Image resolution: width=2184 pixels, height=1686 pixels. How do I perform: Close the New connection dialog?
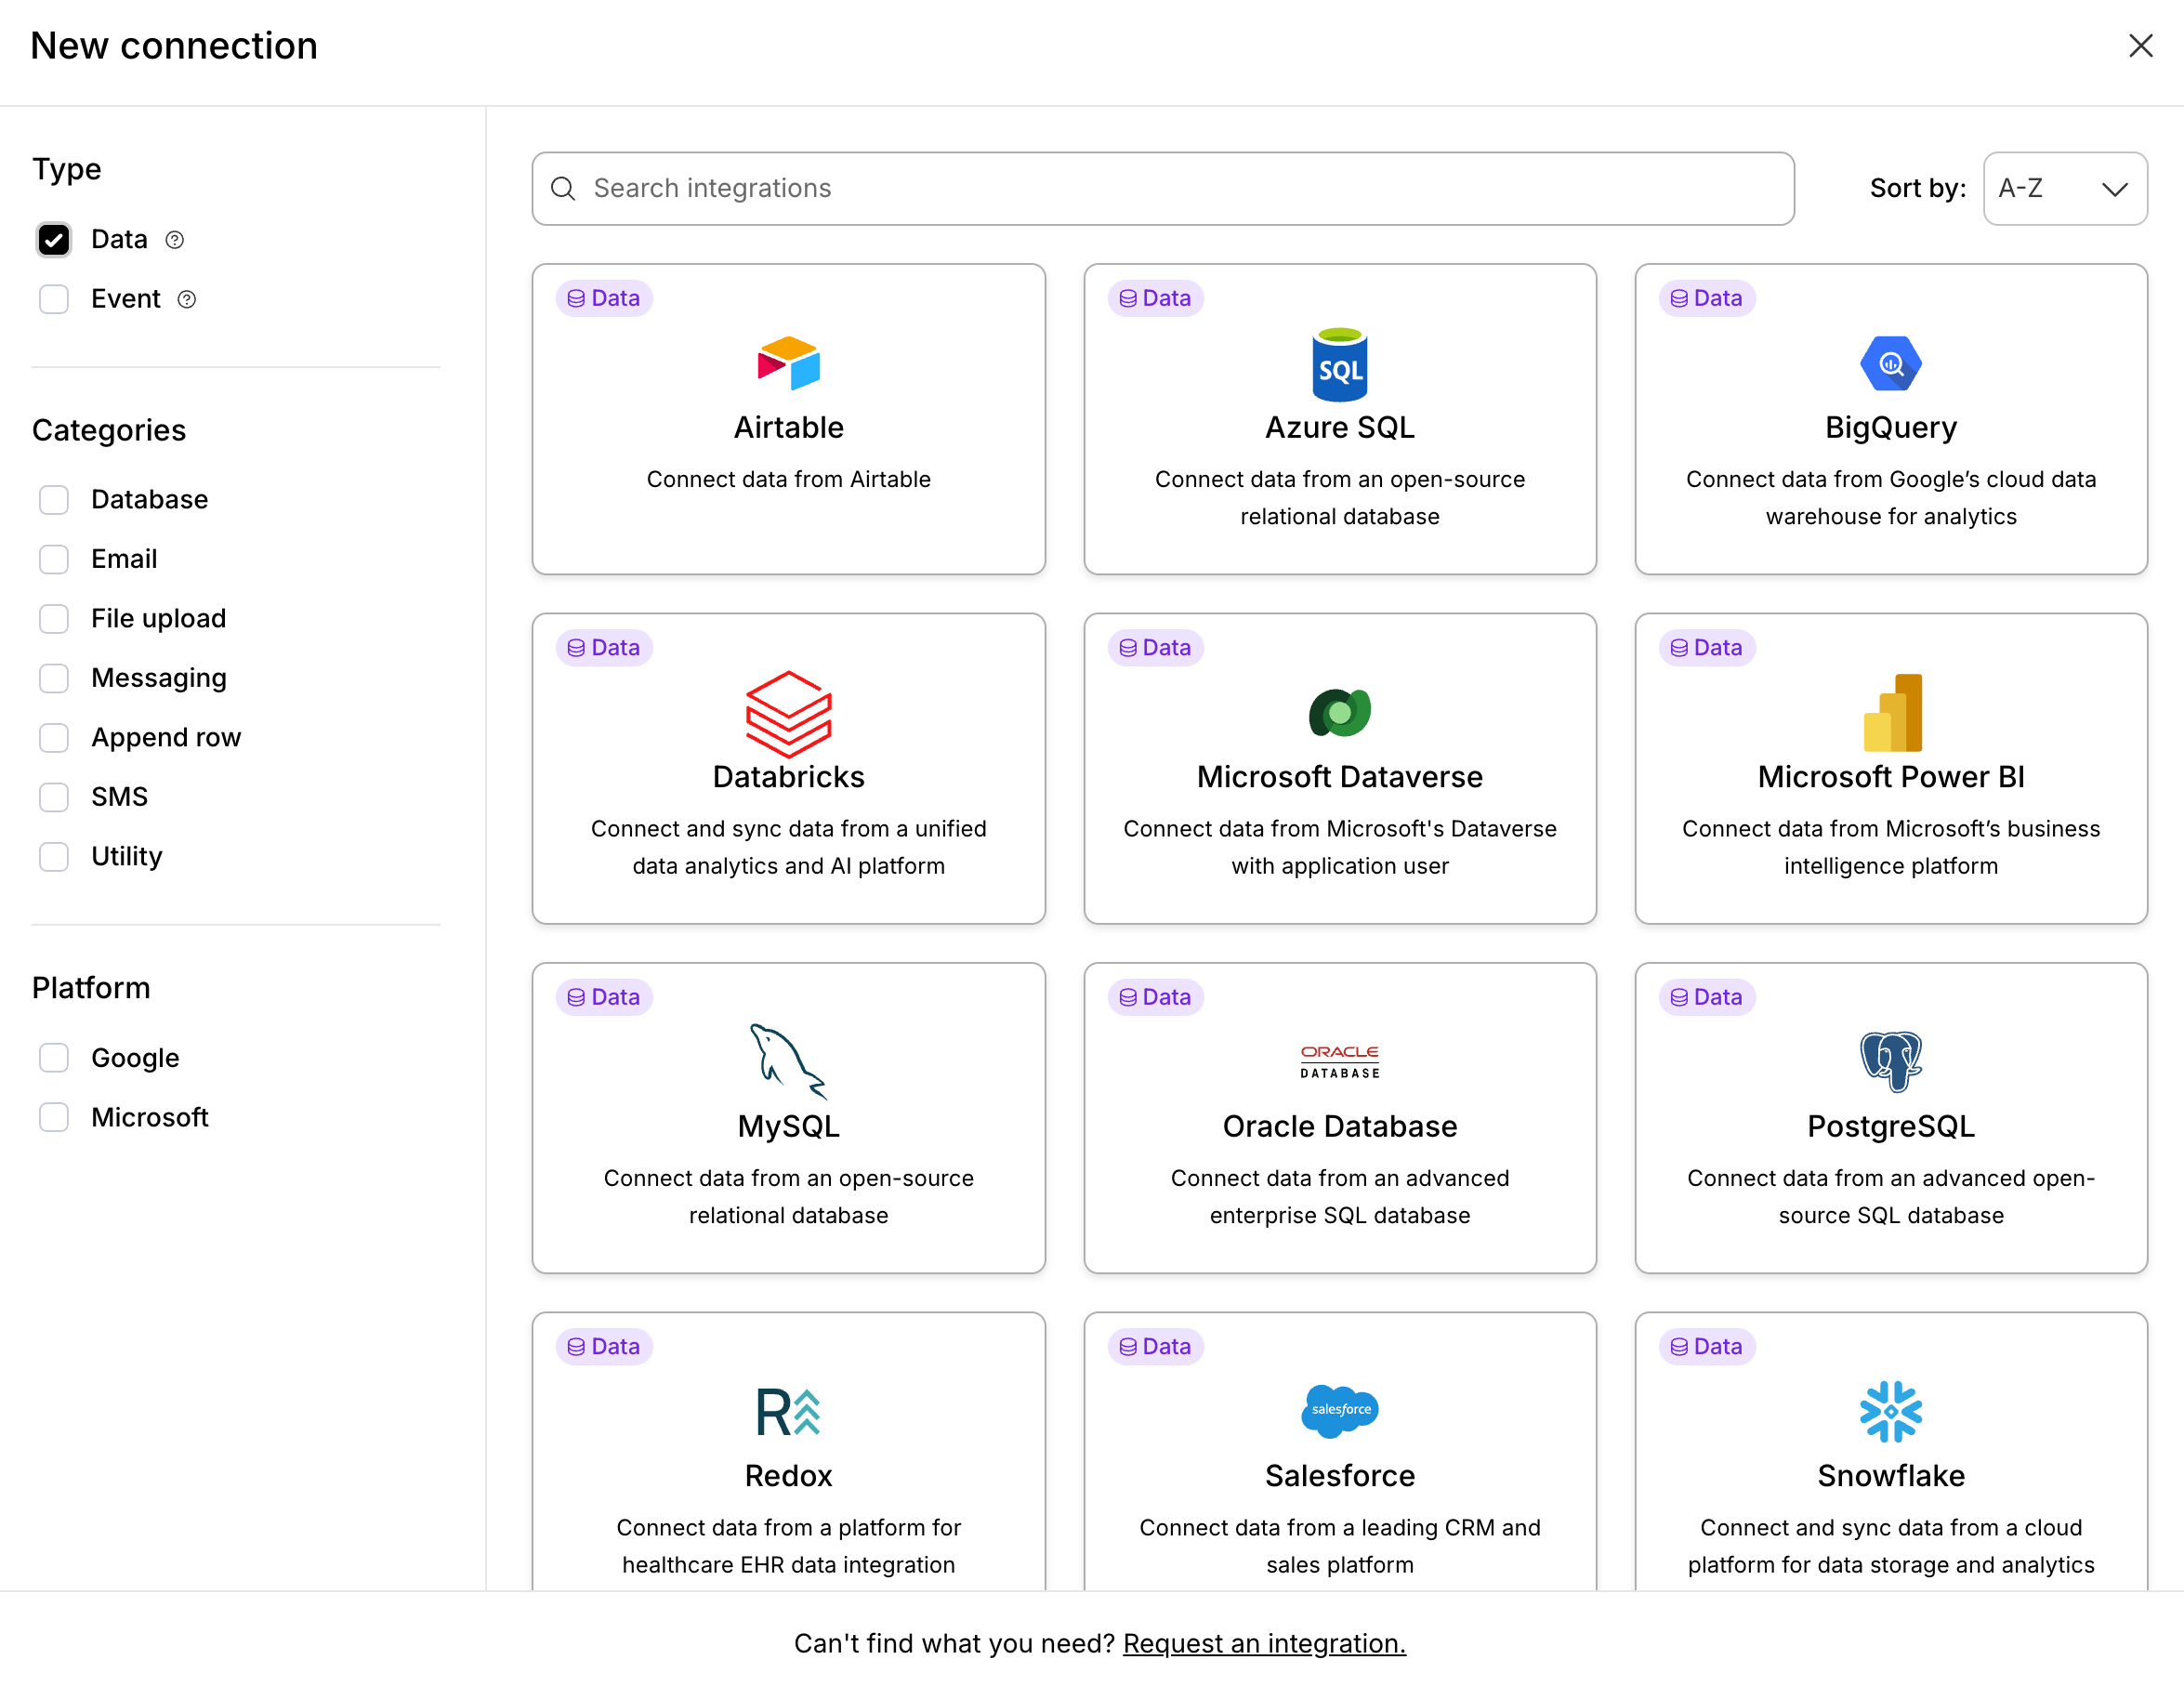(x=2140, y=46)
